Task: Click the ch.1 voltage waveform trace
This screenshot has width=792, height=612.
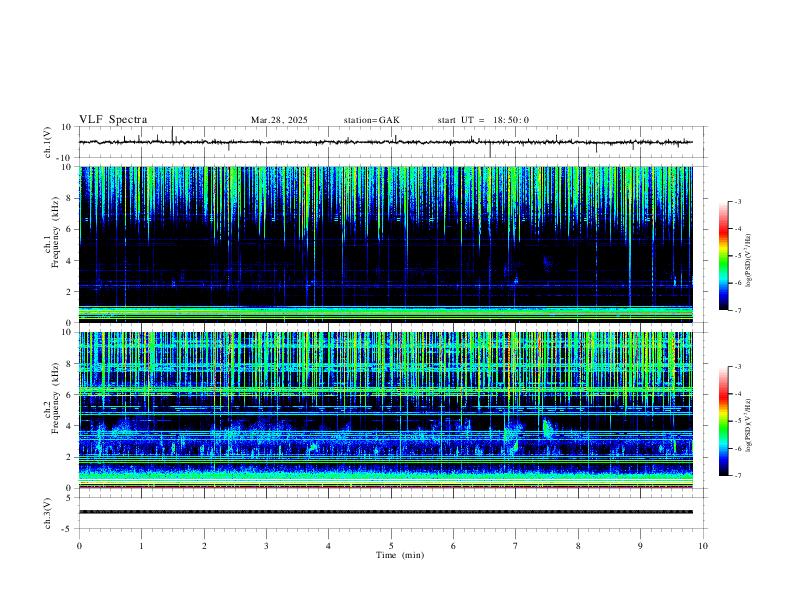Action: pos(385,142)
